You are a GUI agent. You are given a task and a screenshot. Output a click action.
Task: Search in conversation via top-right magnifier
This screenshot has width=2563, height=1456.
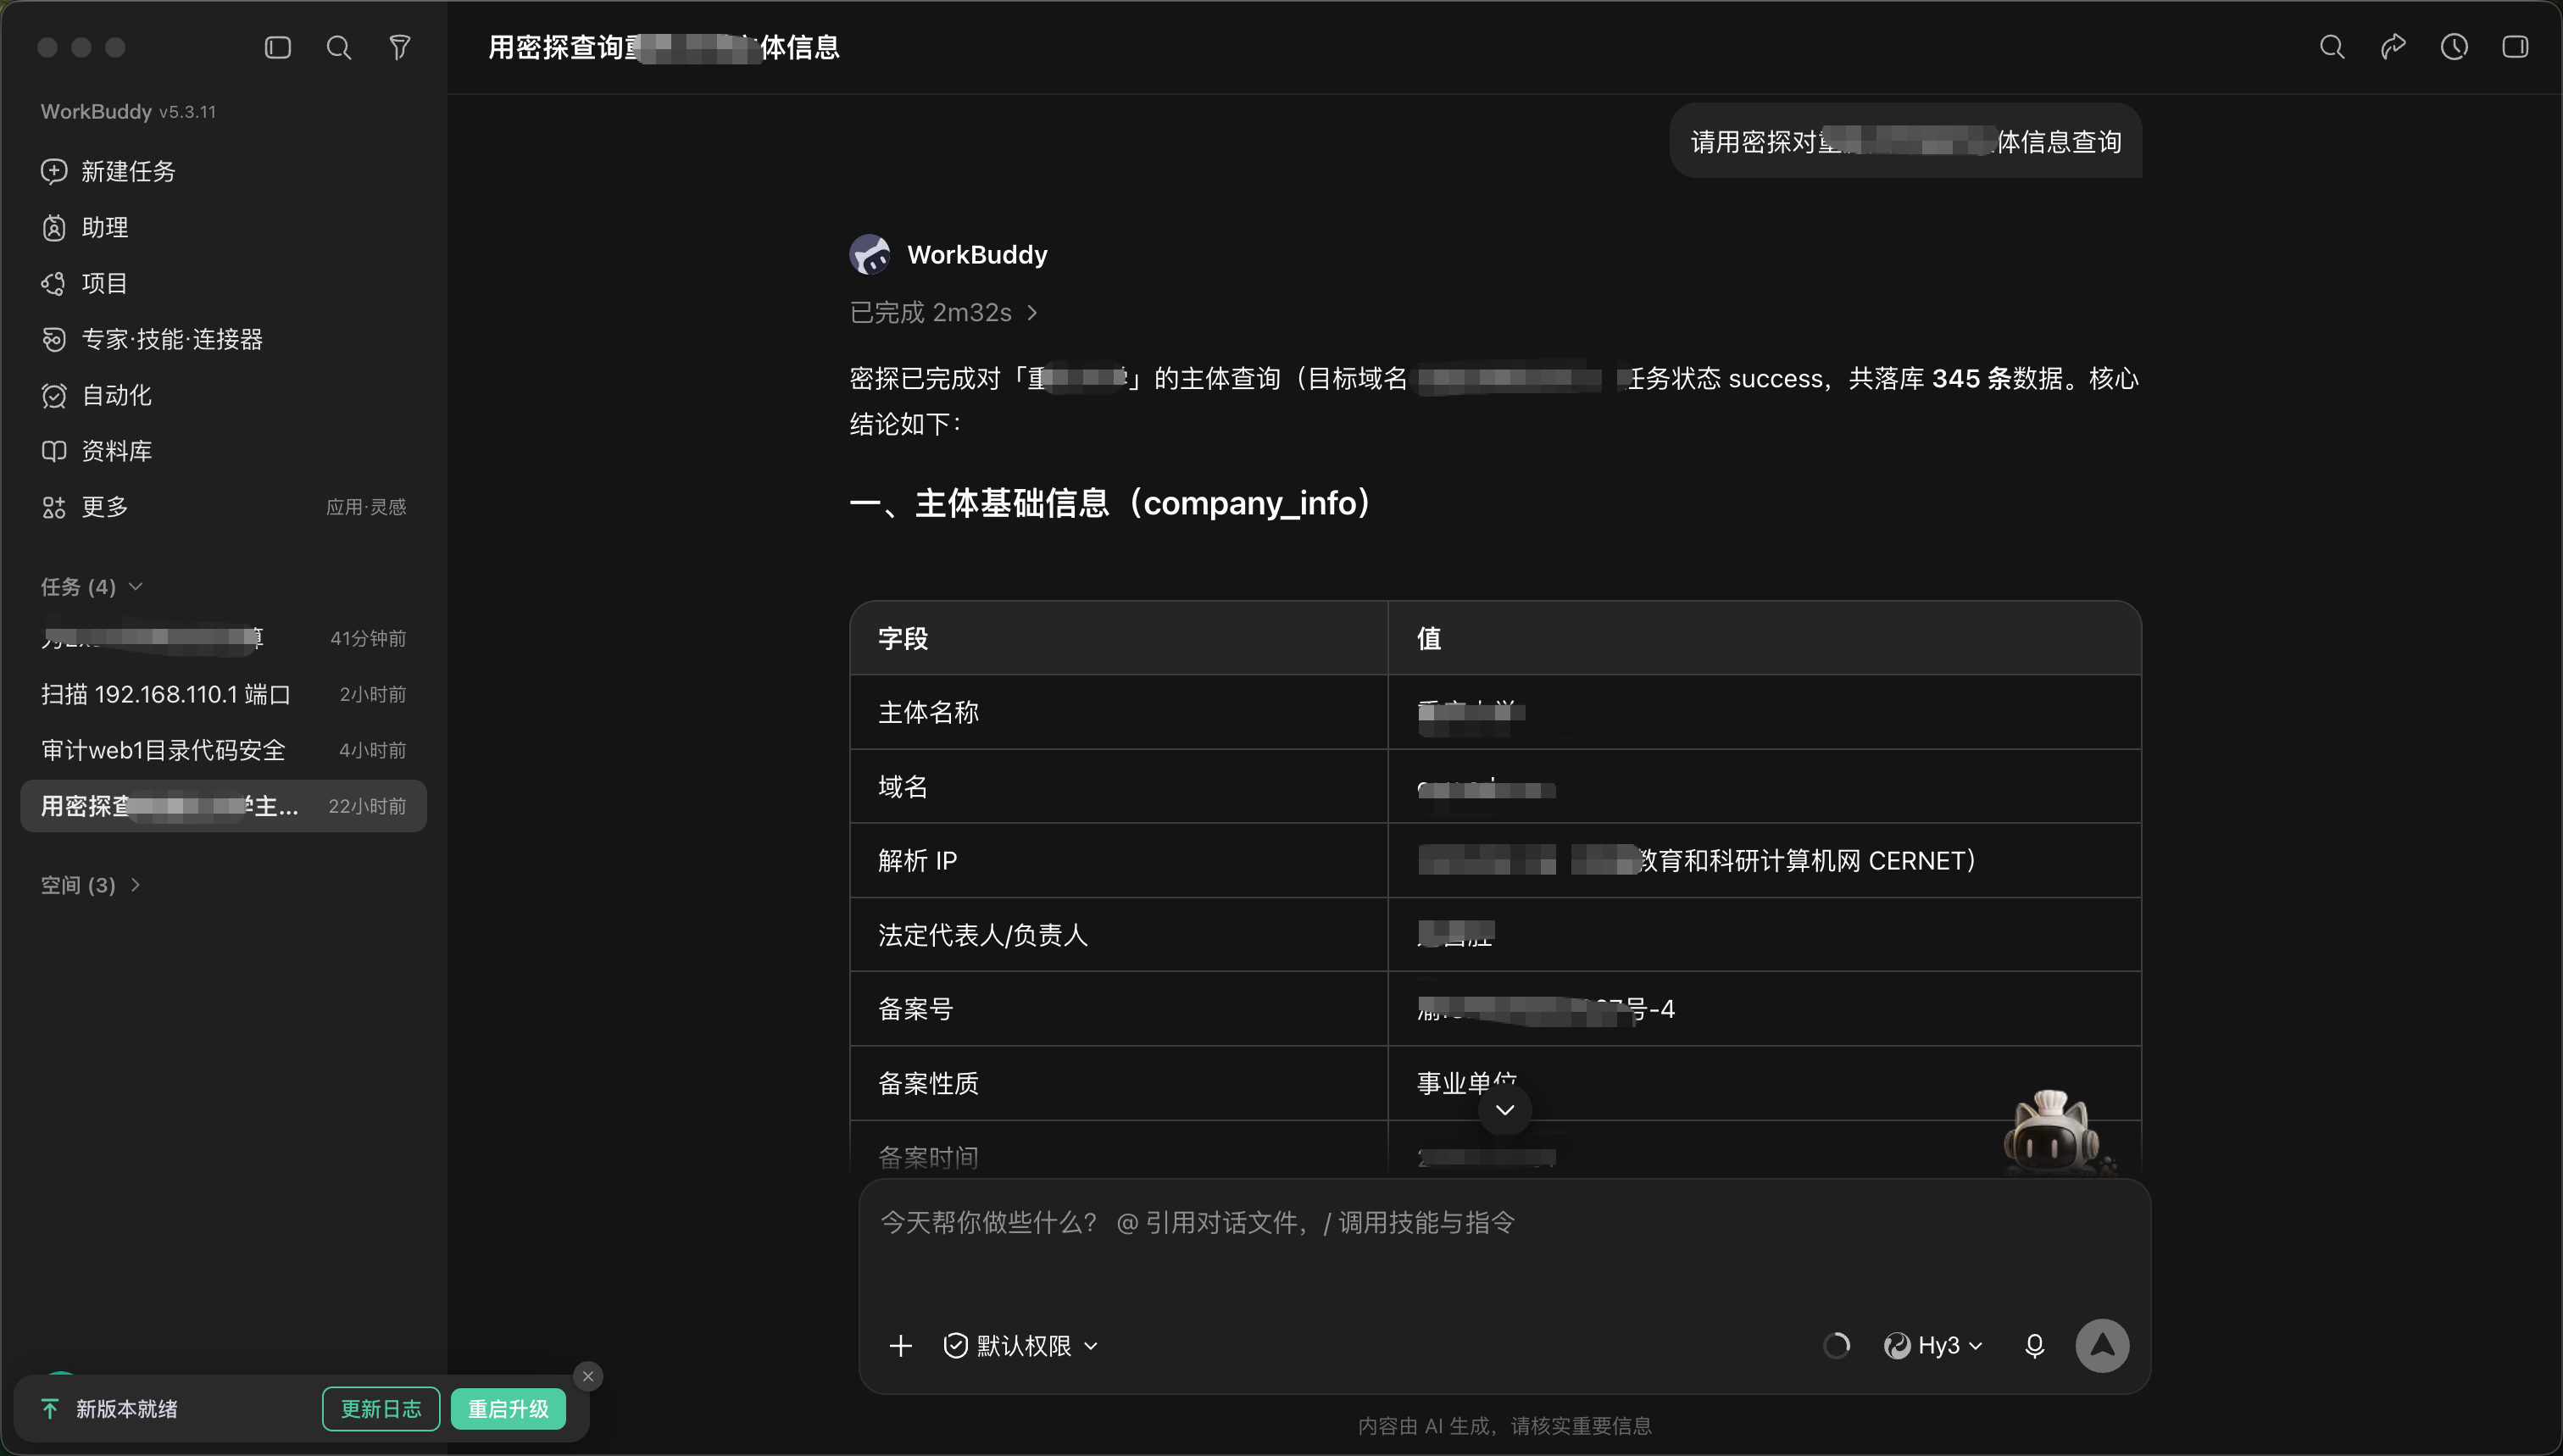[2332, 47]
